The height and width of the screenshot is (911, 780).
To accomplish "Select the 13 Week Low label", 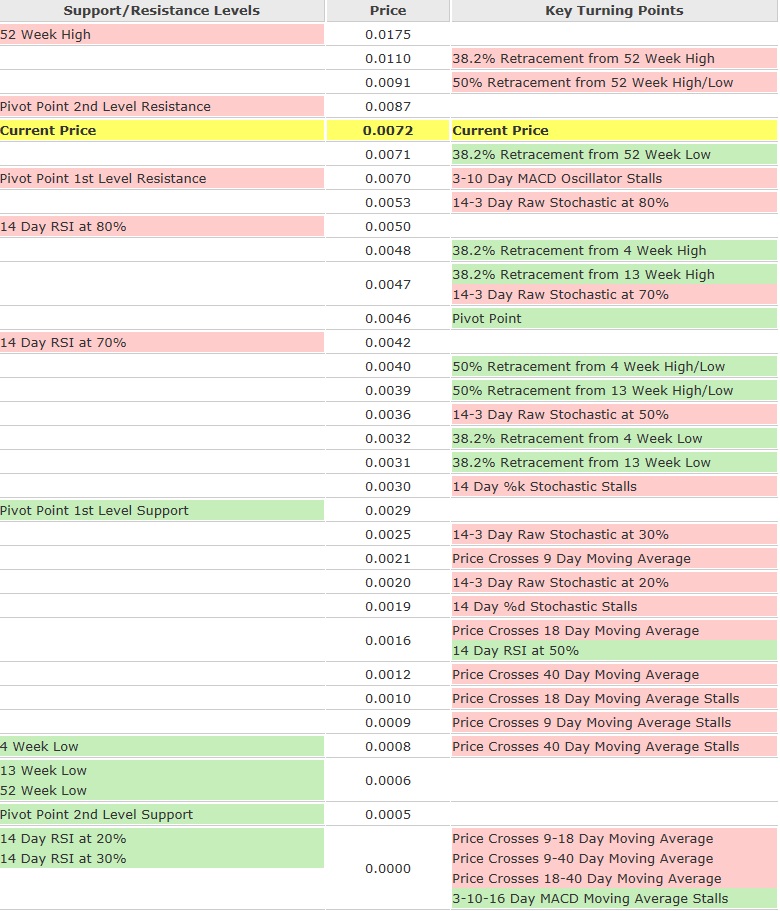I will click(x=161, y=770).
